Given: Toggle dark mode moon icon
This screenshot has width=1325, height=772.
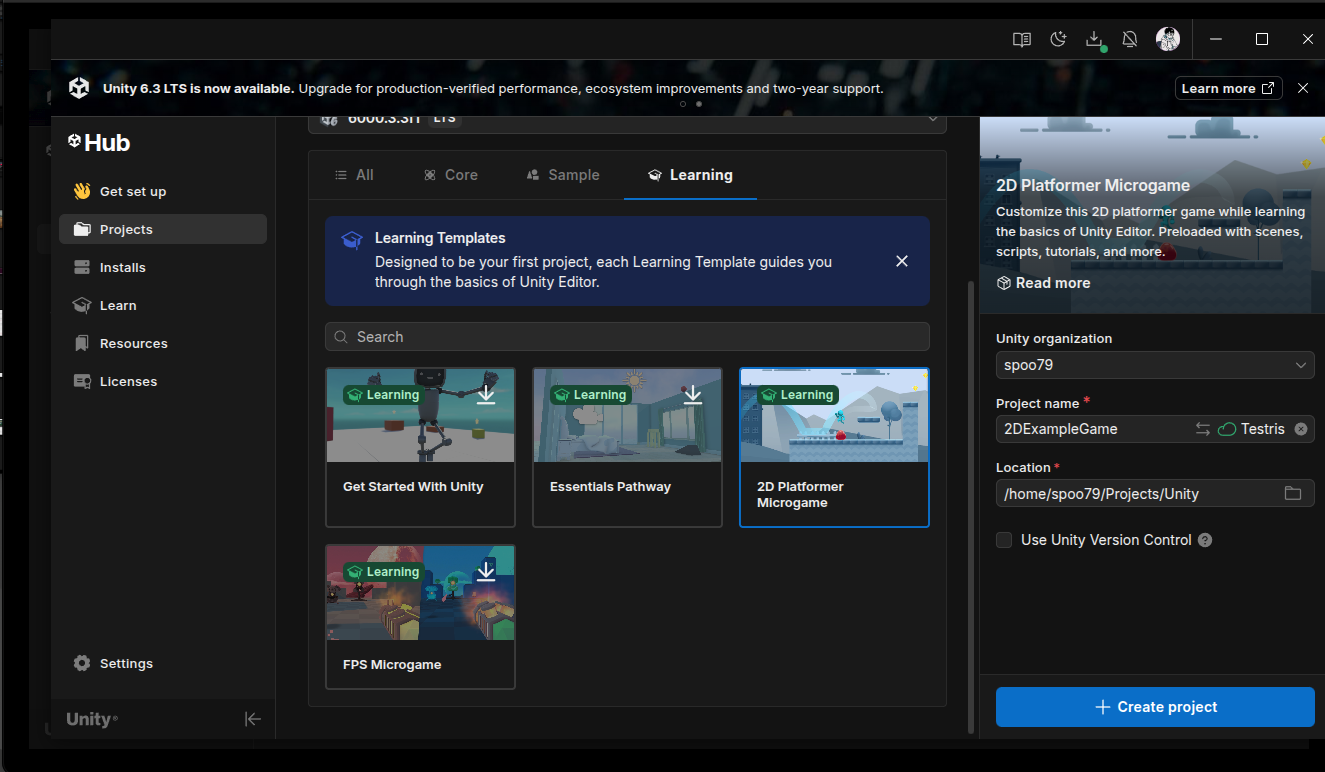Looking at the screenshot, I should tap(1058, 39).
